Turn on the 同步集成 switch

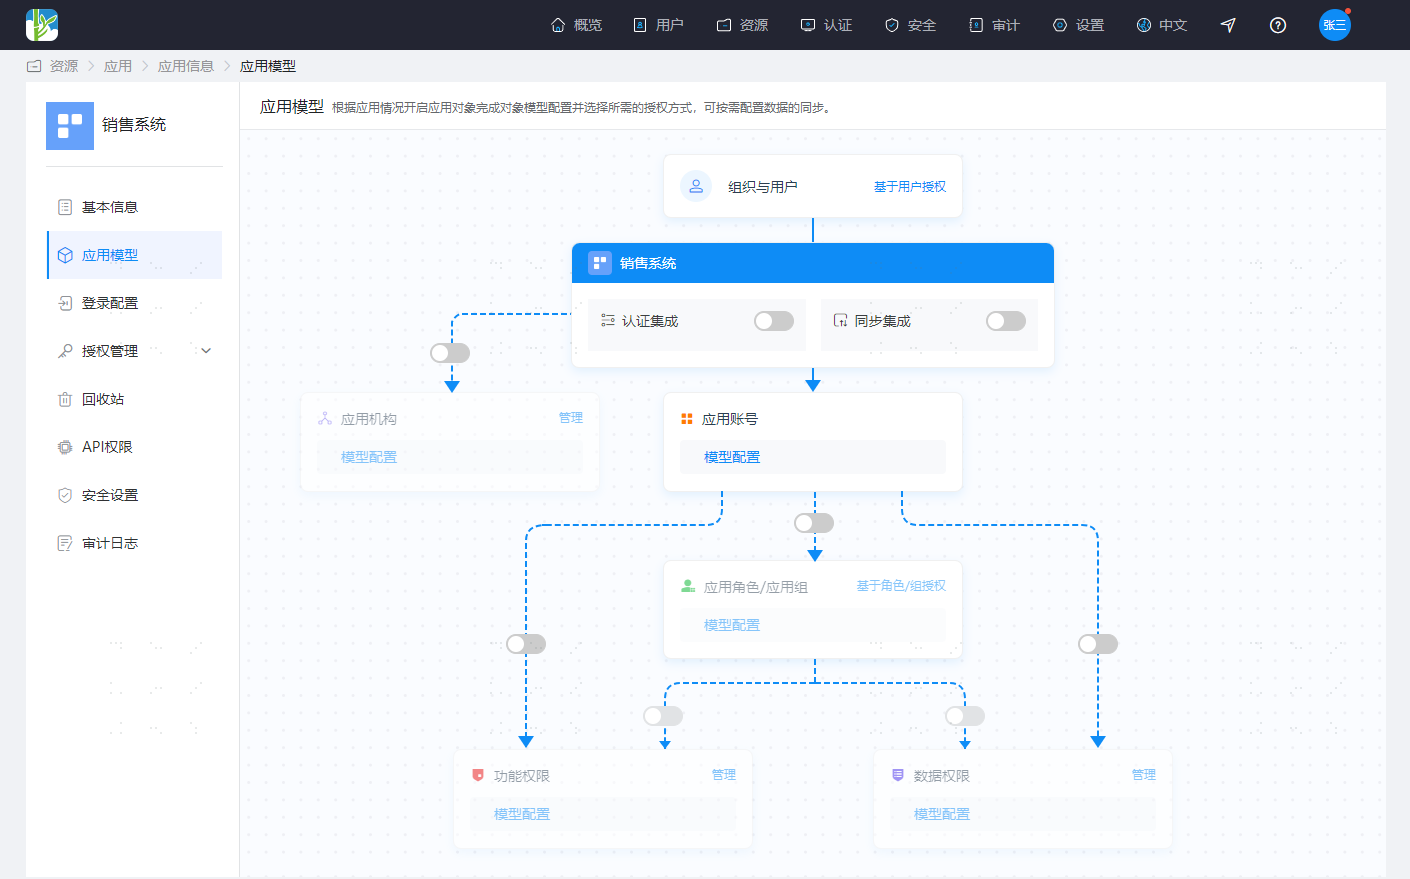pyautogui.click(x=1006, y=321)
